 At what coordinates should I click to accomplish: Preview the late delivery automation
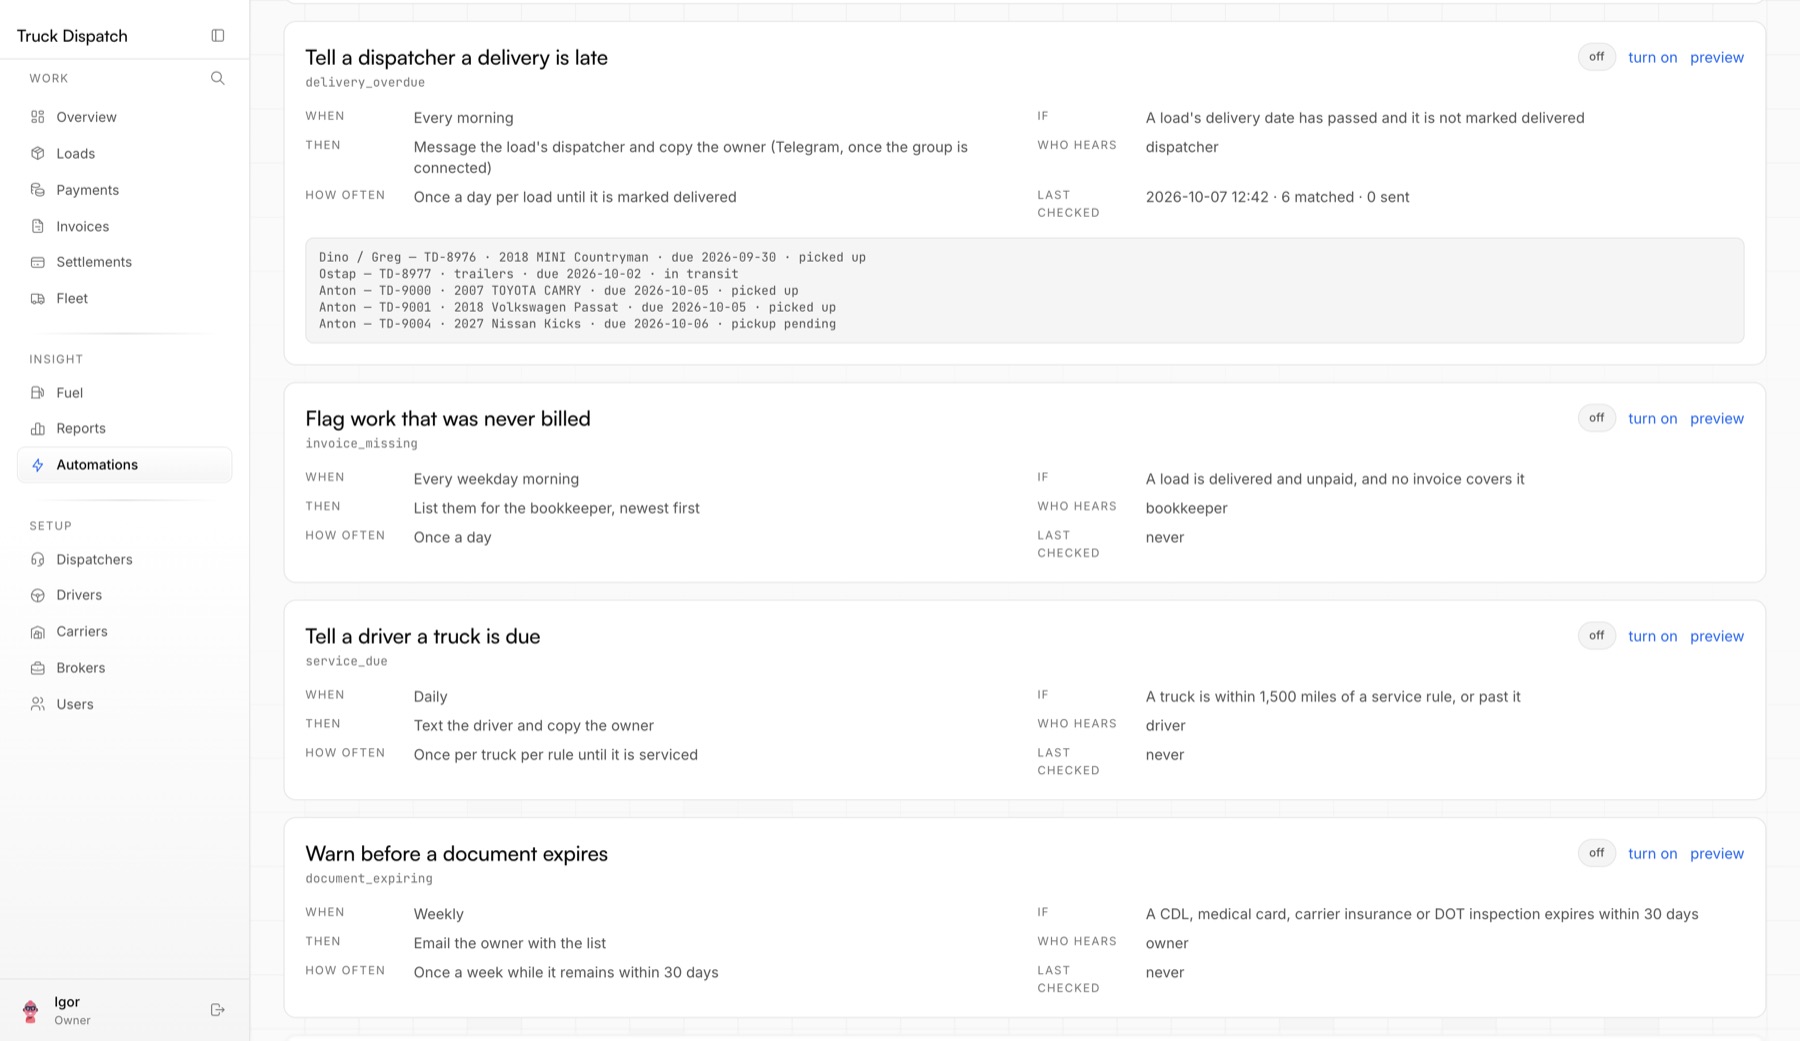1717,57
